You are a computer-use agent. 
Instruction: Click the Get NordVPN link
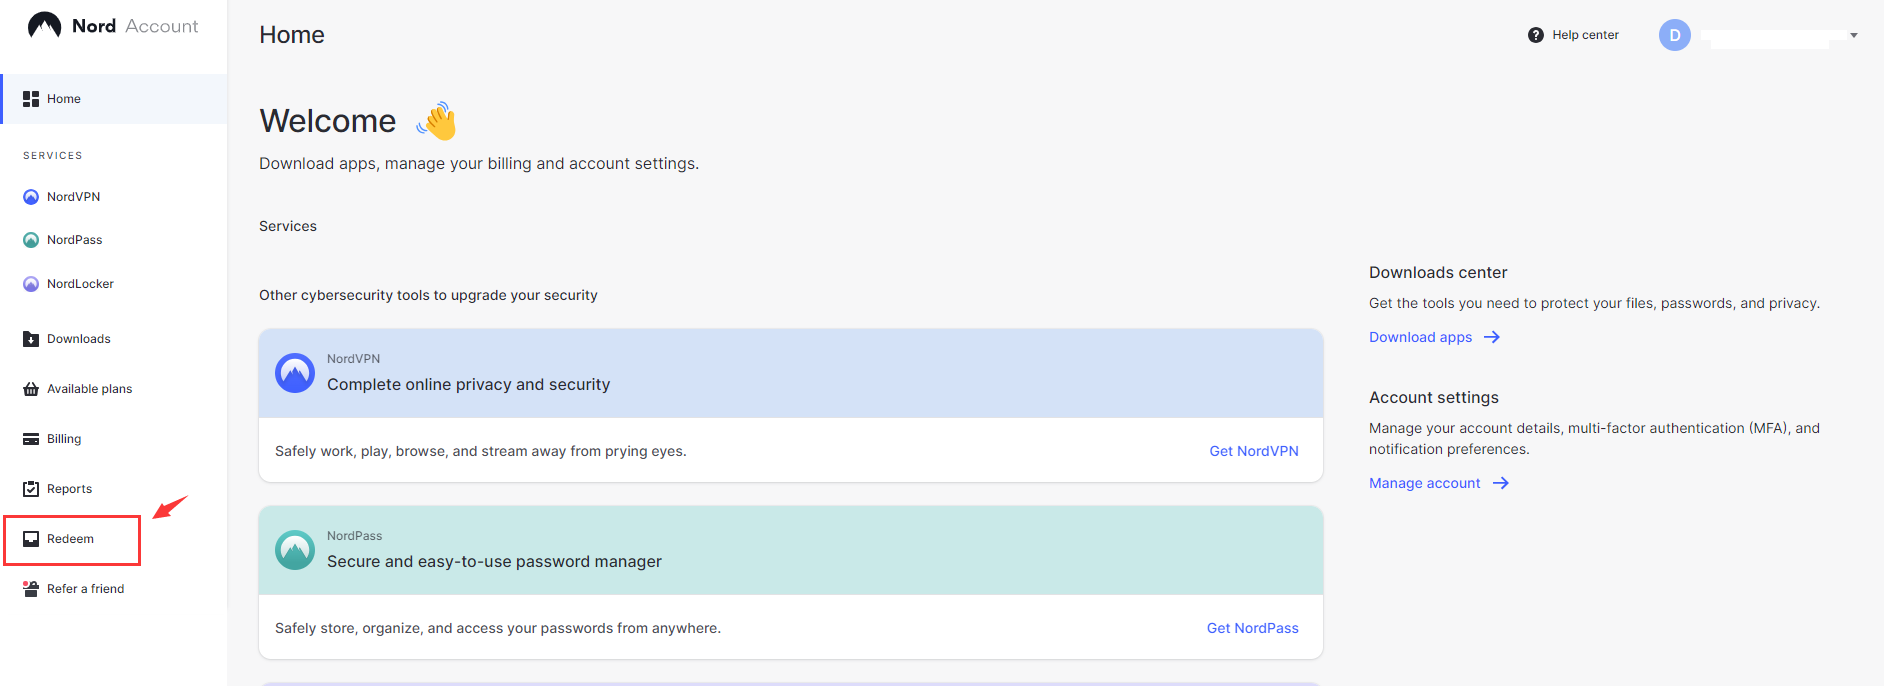click(x=1254, y=451)
